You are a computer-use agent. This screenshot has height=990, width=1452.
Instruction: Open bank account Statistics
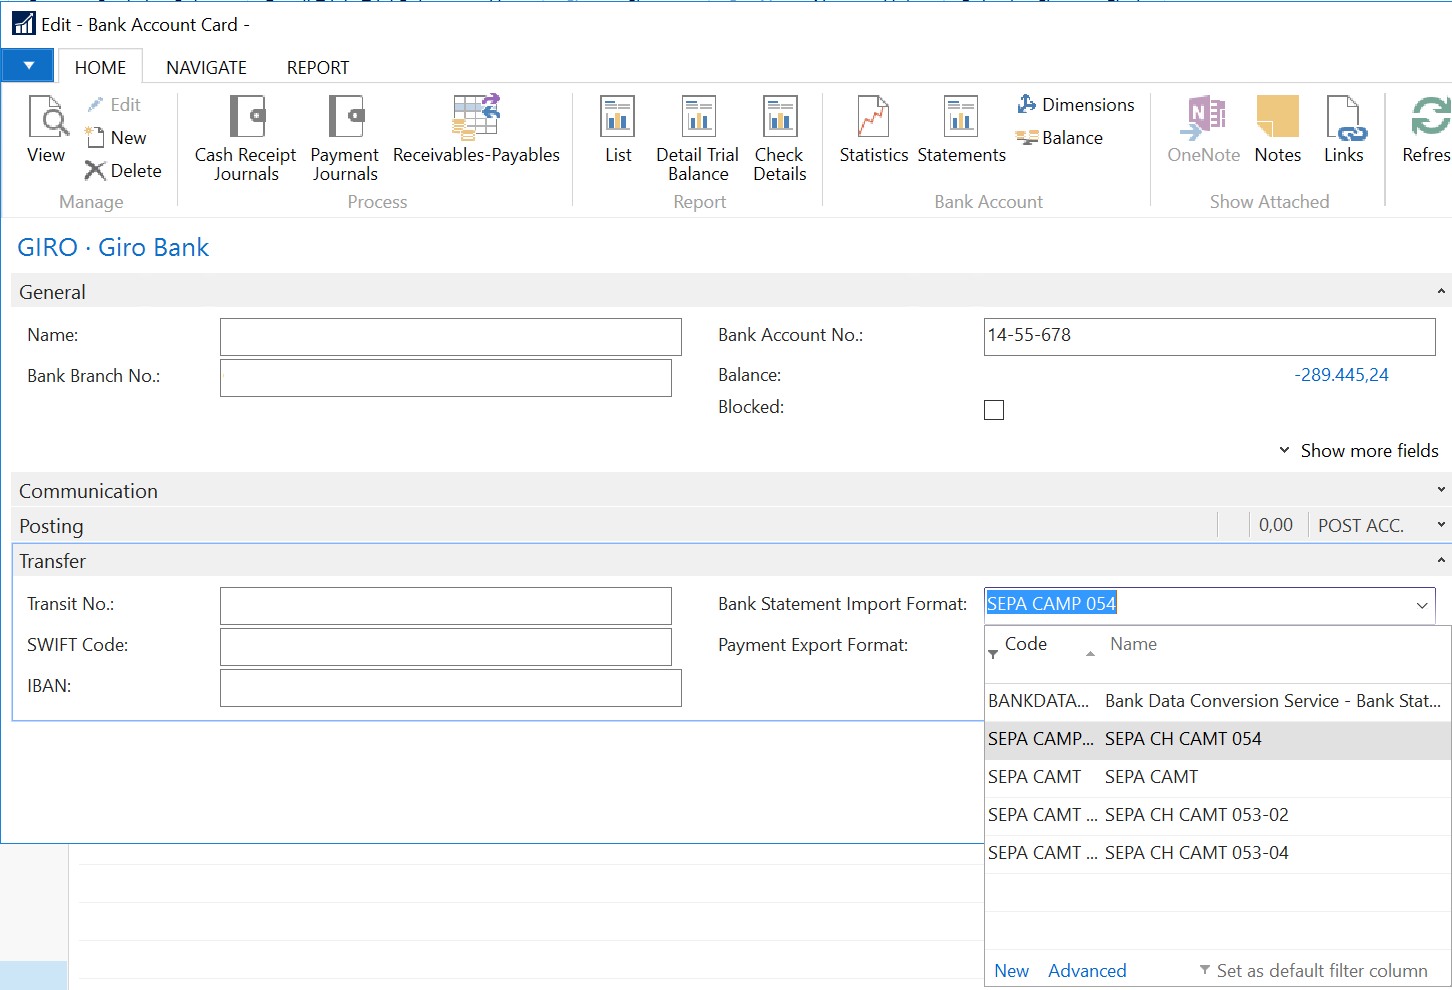point(873,129)
